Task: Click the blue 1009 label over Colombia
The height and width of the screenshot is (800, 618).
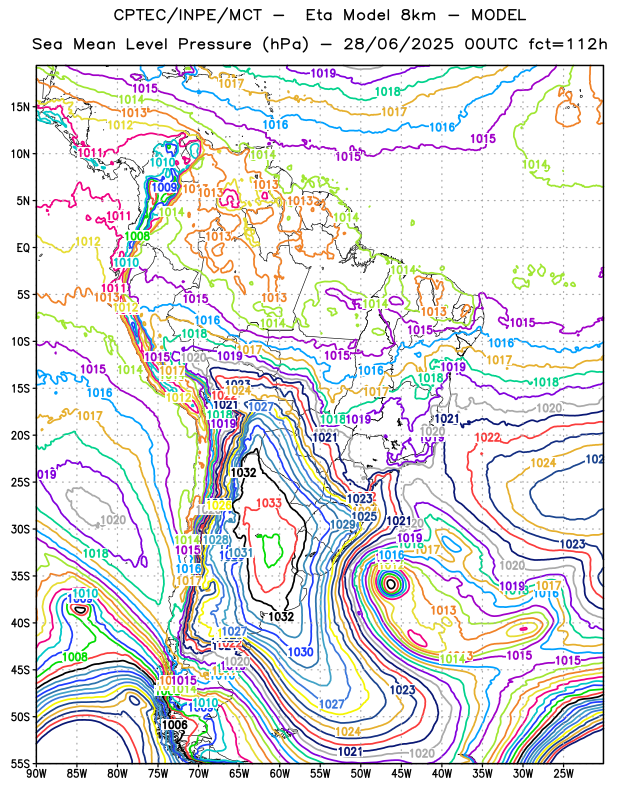Action: click(164, 187)
